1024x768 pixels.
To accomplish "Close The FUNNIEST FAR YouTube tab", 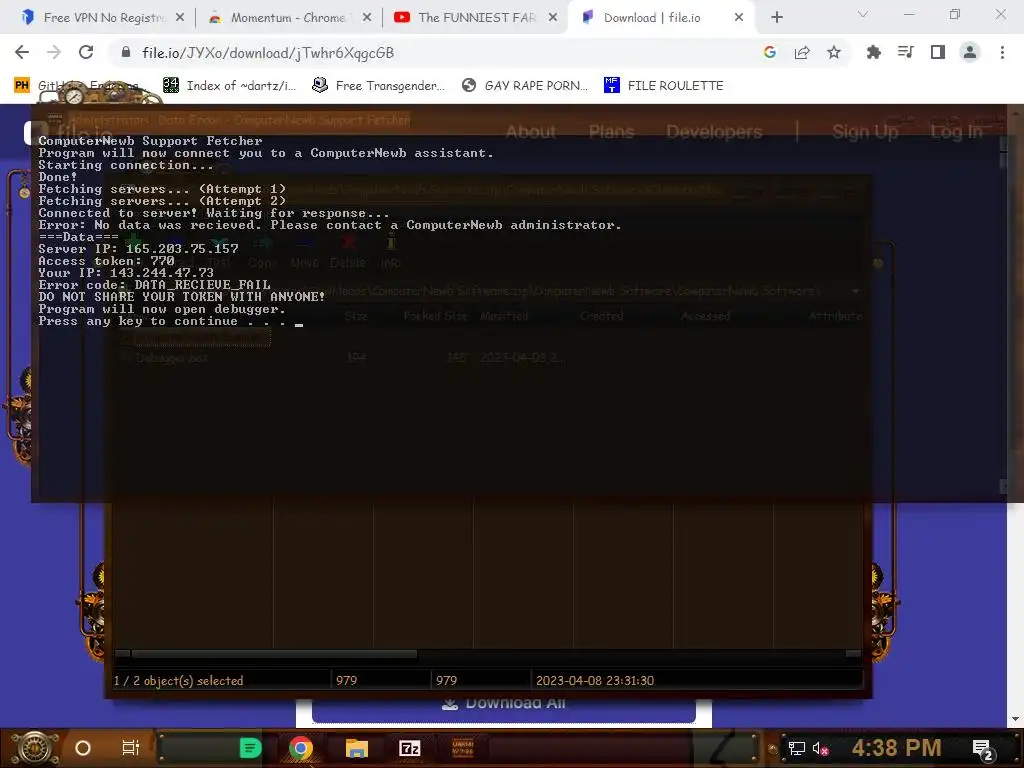I will tap(553, 18).
